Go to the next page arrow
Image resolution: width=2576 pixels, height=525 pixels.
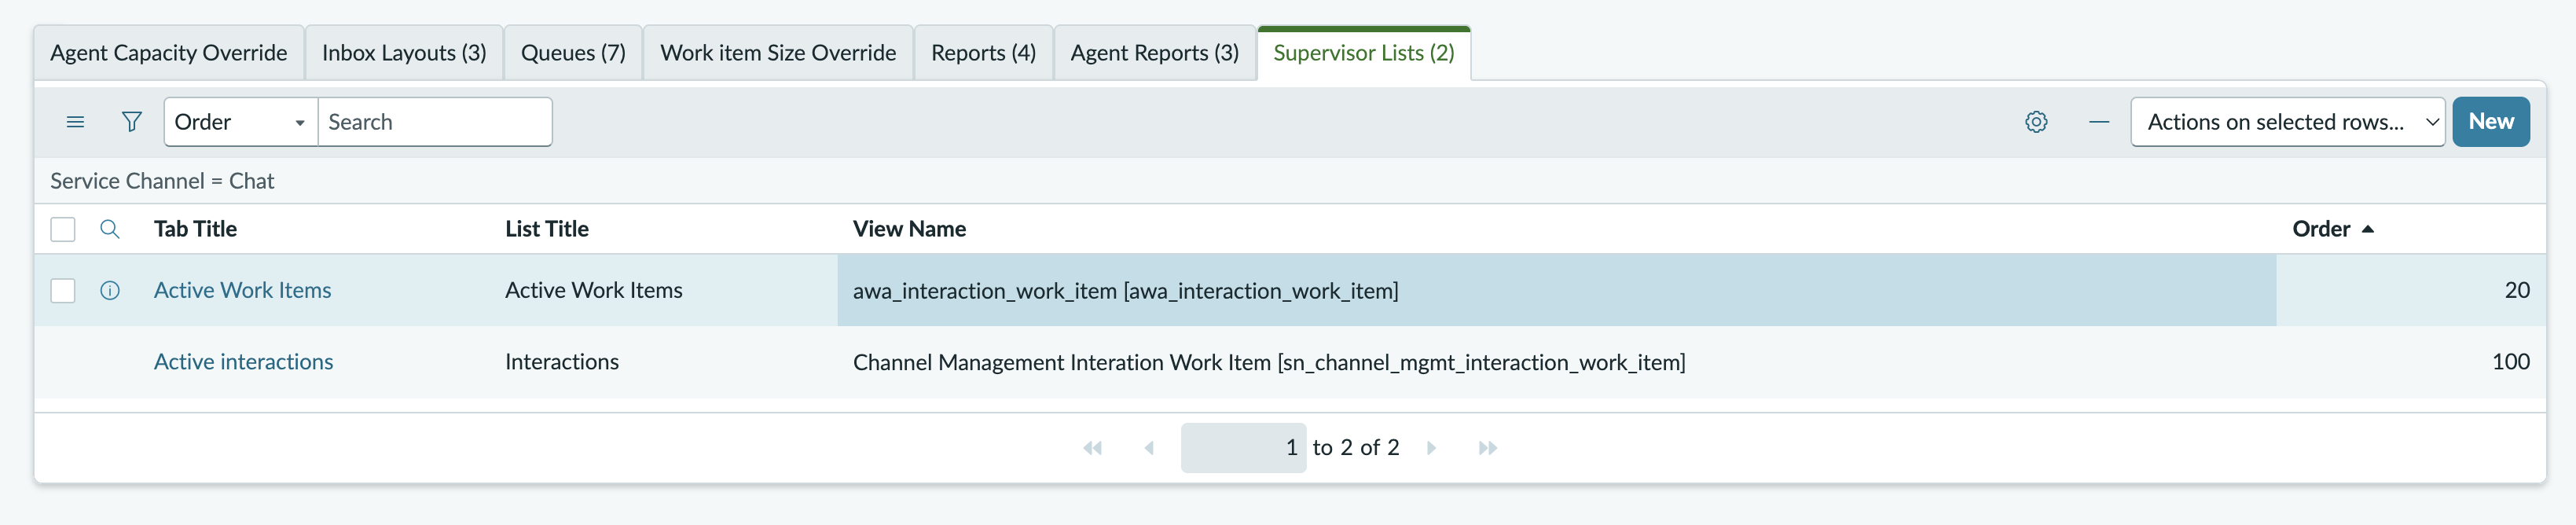click(1431, 448)
